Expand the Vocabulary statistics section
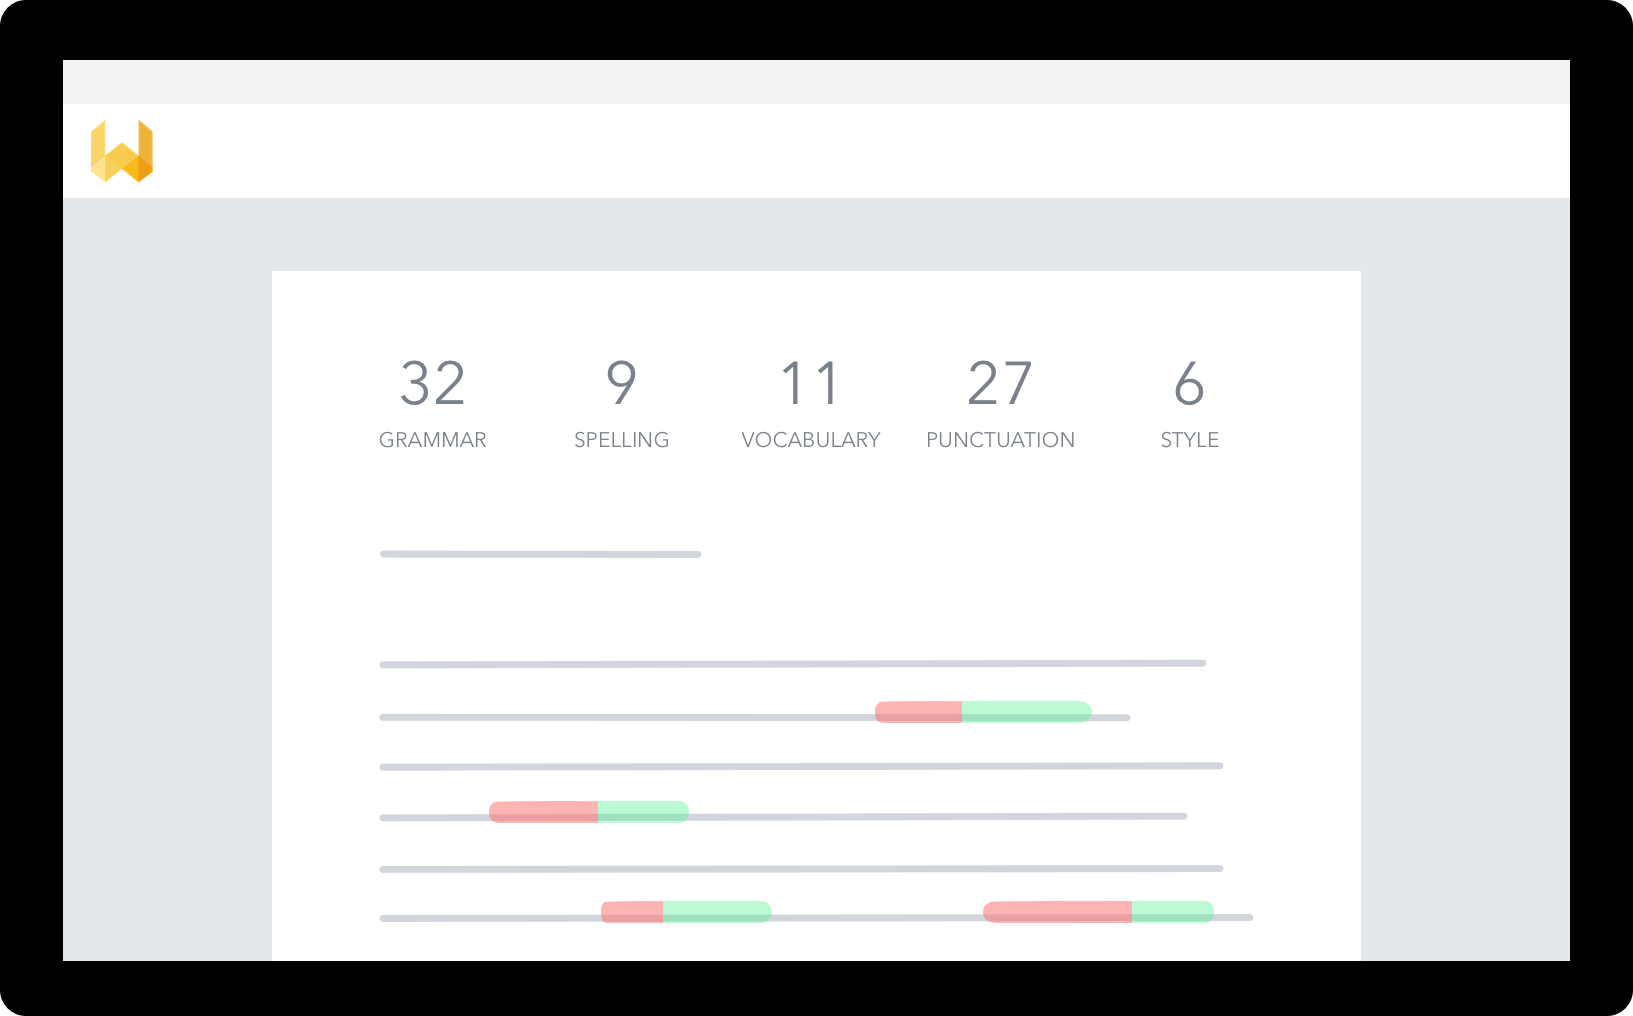 pyautogui.click(x=810, y=404)
